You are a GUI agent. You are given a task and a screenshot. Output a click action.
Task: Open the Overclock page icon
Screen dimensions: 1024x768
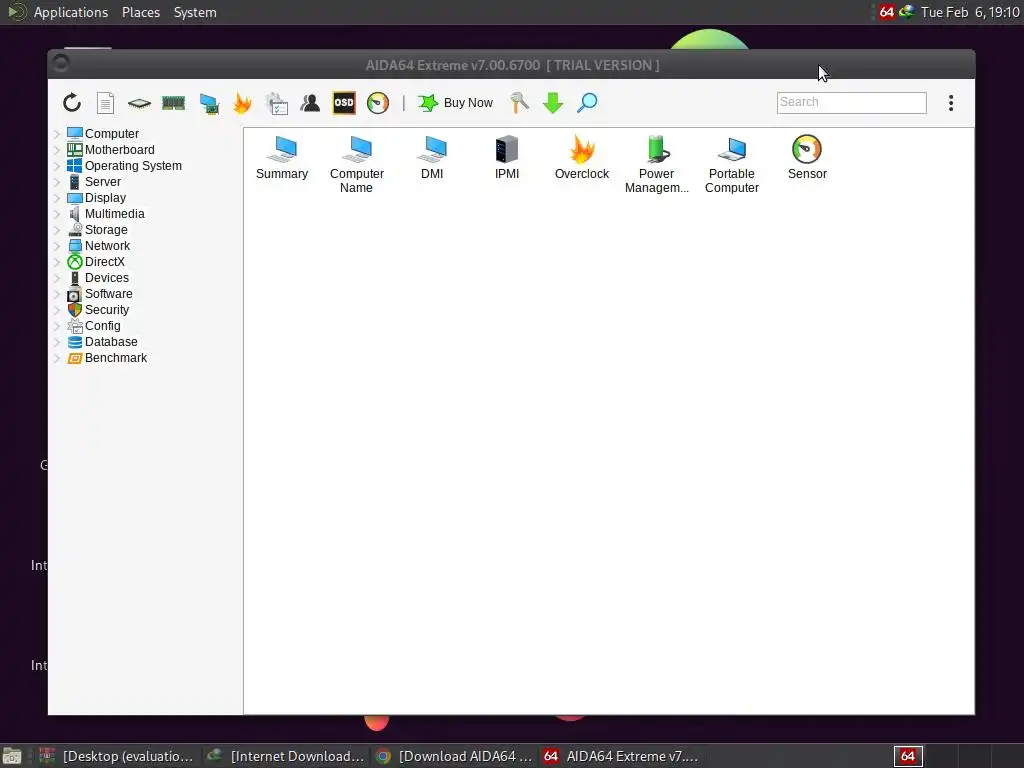pos(582,157)
